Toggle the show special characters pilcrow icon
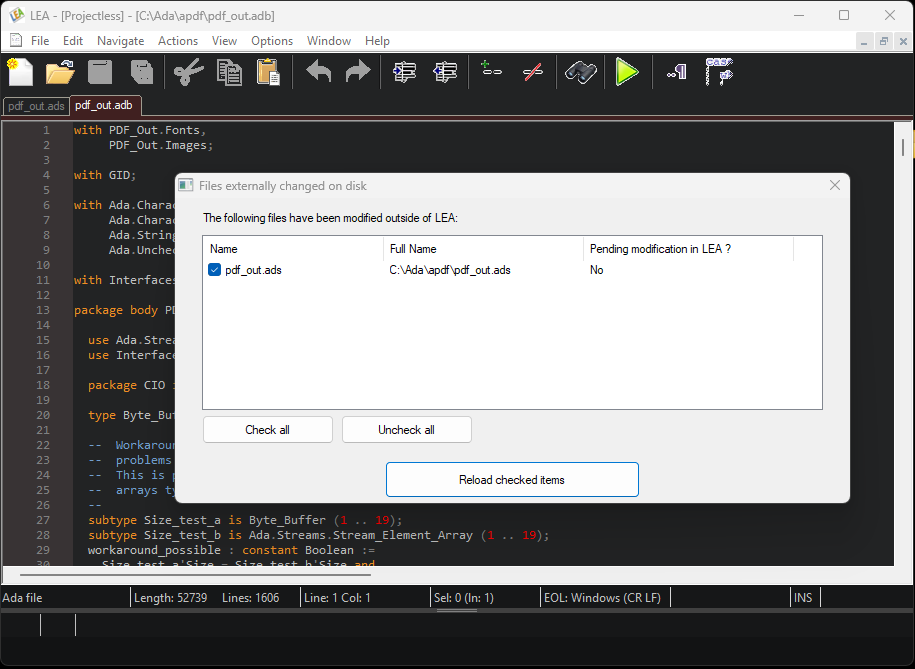Screen dimensions: 915x669 tap(676, 72)
